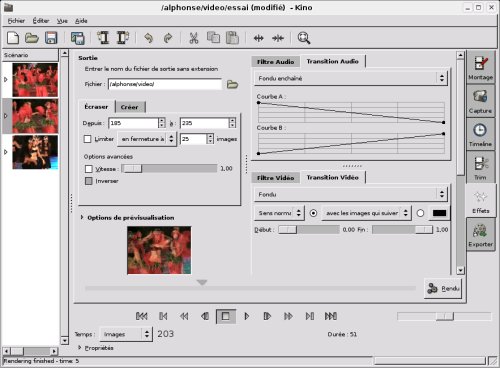The height and width of the screenshot is (368, 500).
Task: Open the Éditer menu
Action: click(41, 21)
